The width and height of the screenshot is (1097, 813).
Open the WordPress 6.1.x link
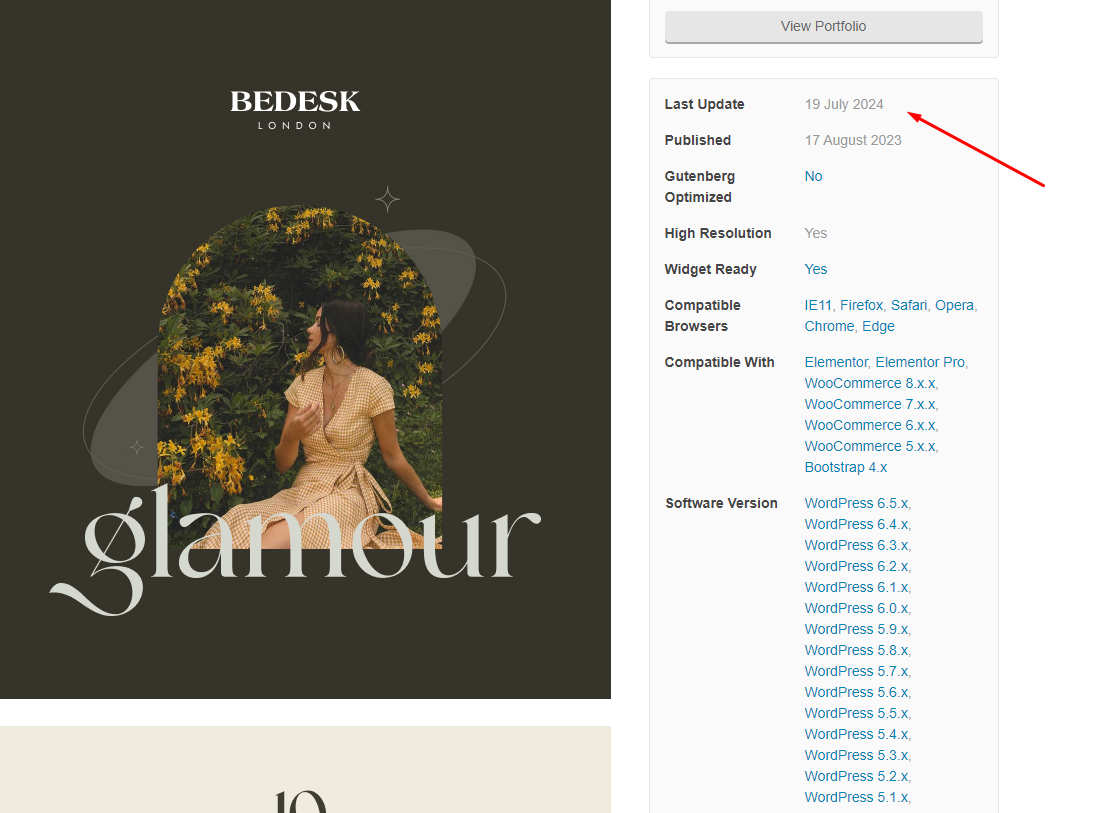856,588
